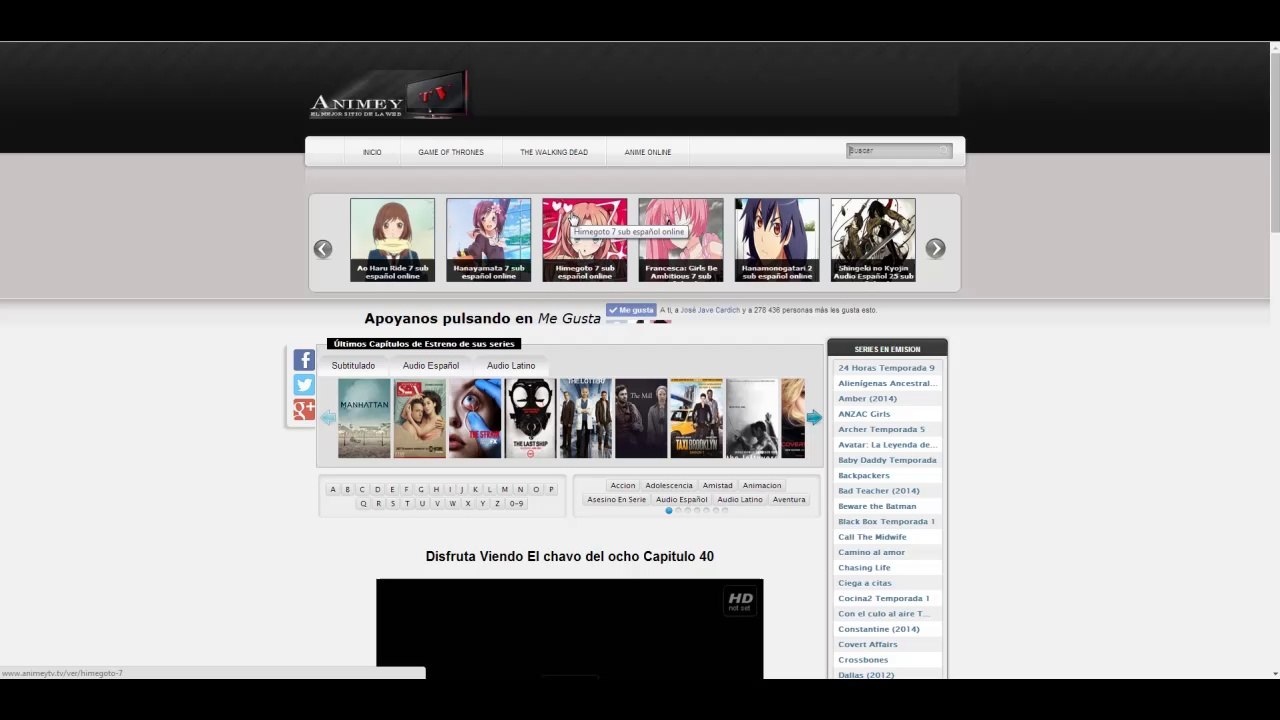This screenshot has width=1280, height=720.
Task: Click the Google Plus share icon
Action: [x=304, y=410]
